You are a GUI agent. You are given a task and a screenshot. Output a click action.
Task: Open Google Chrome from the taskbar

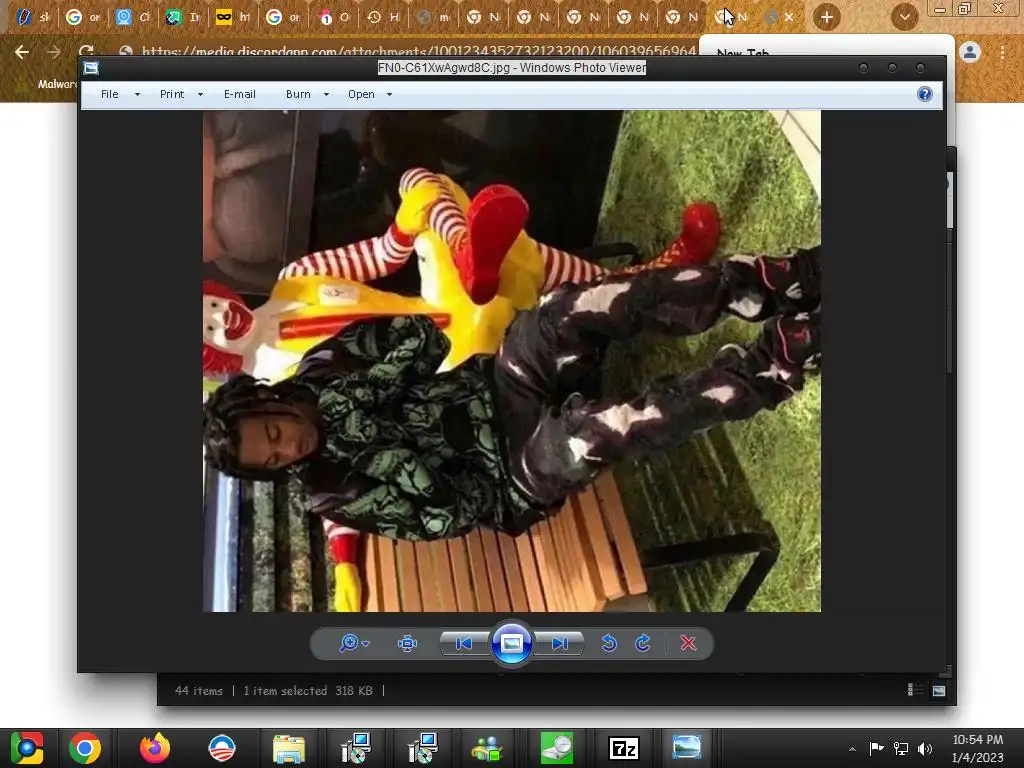point(85,748)
